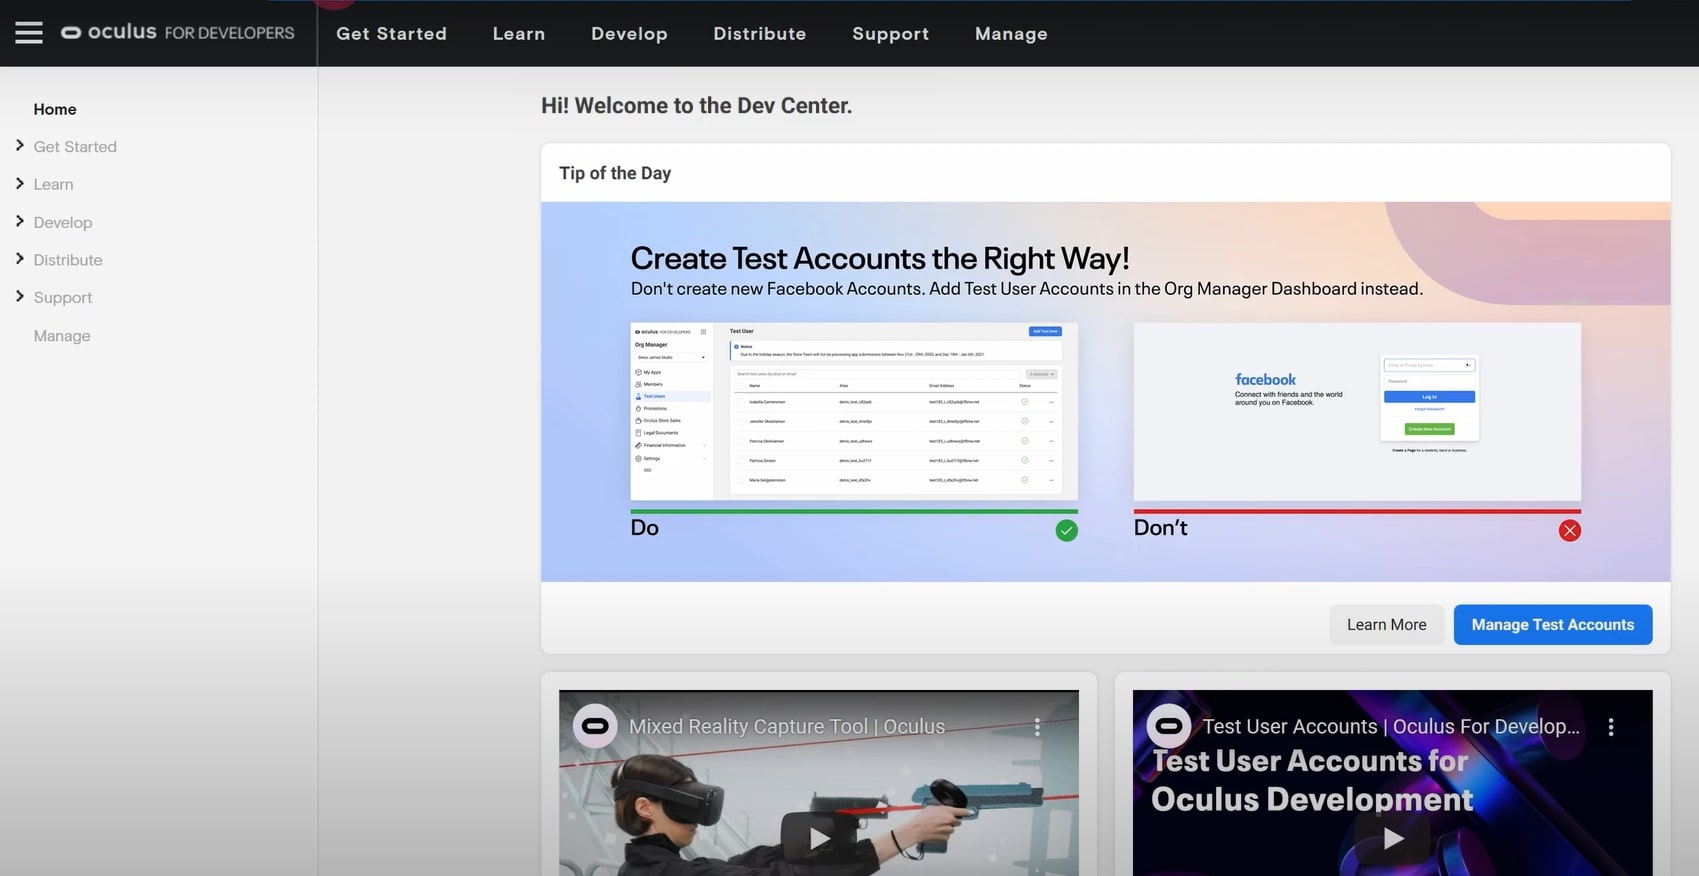
Task: Click the Oculus for Developers logo
Action: point(178,32)
